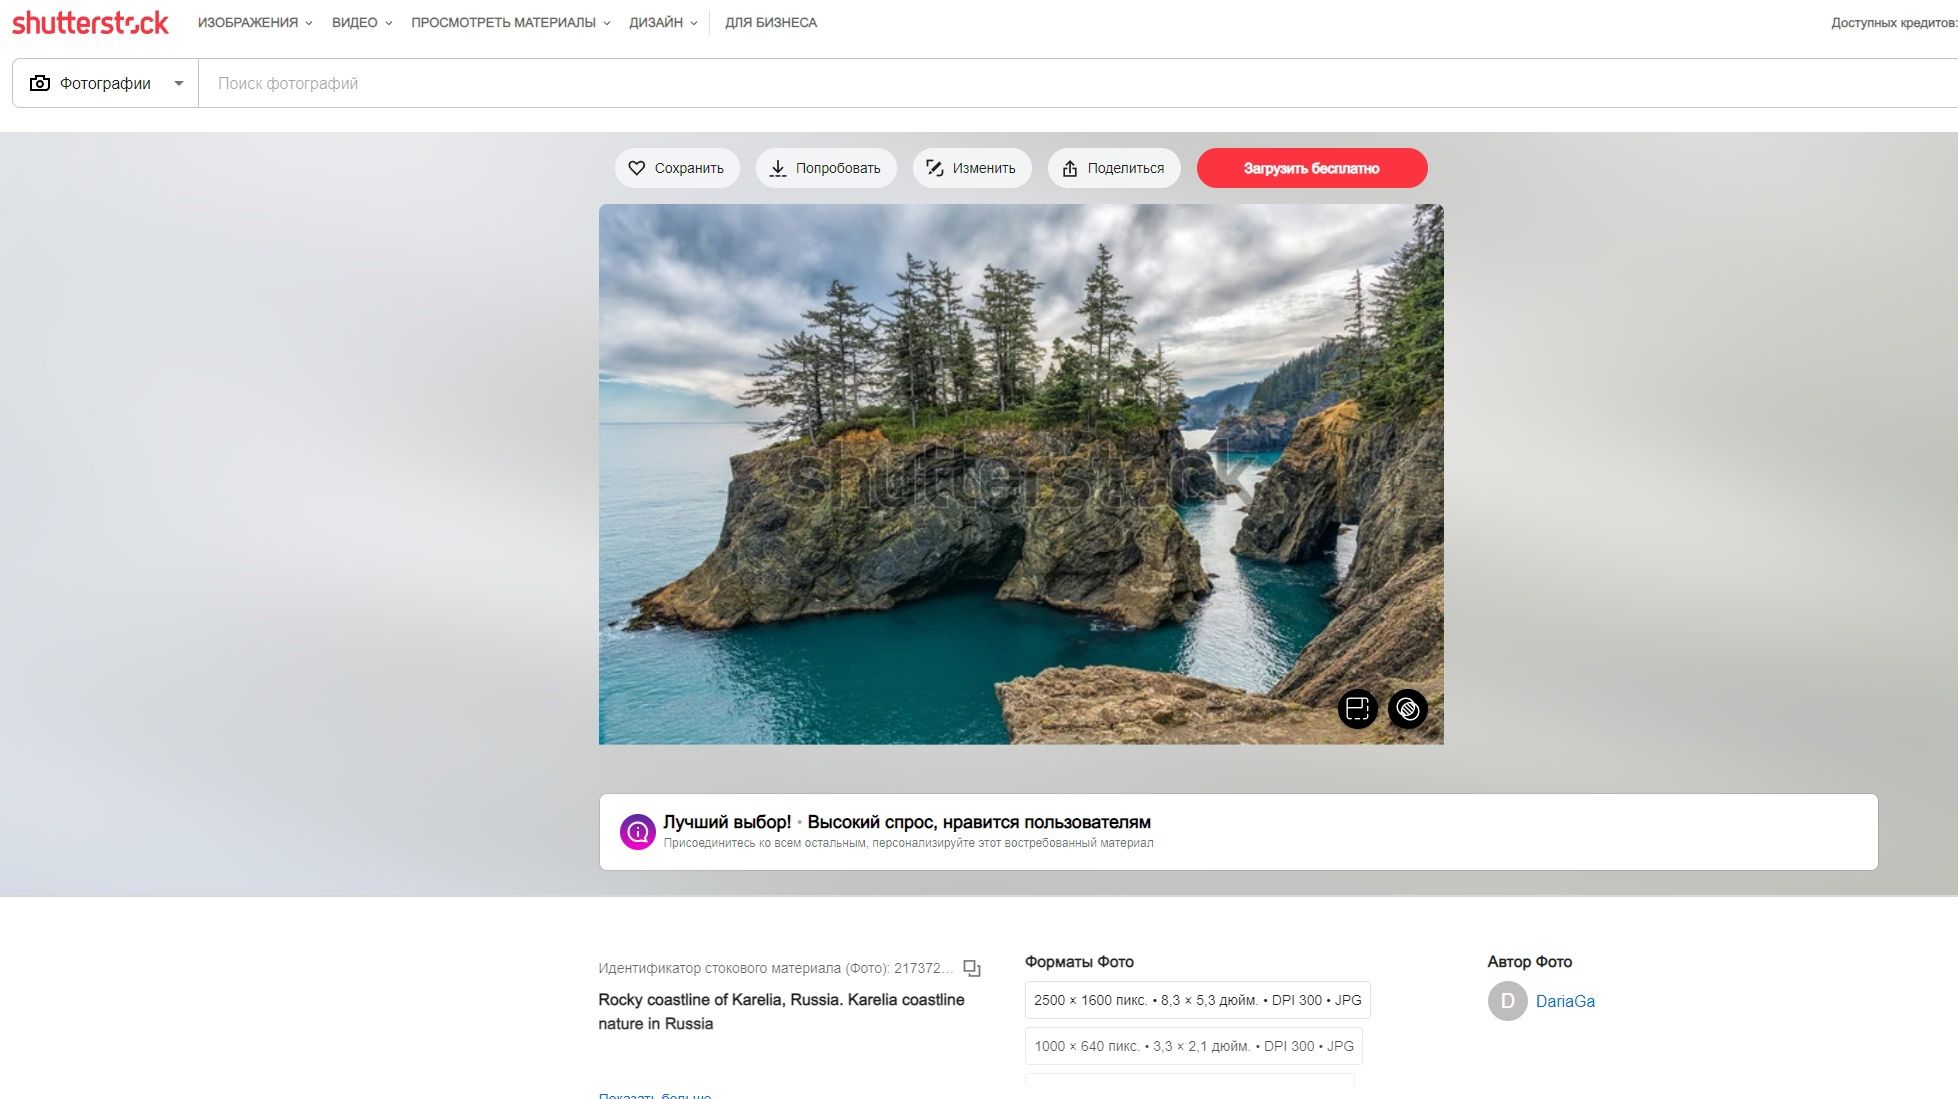Click the share icon on Поделиться

(1070, 168)
